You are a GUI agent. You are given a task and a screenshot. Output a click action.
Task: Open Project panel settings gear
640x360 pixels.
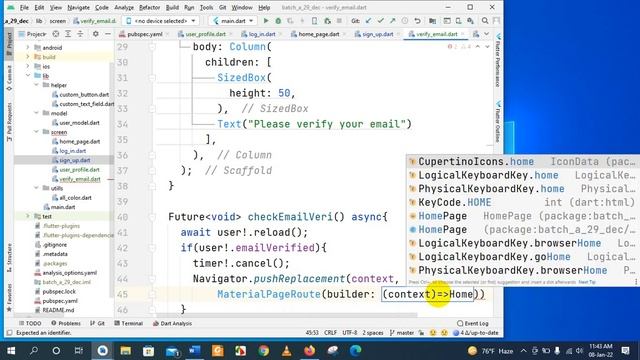pos(96,34)
